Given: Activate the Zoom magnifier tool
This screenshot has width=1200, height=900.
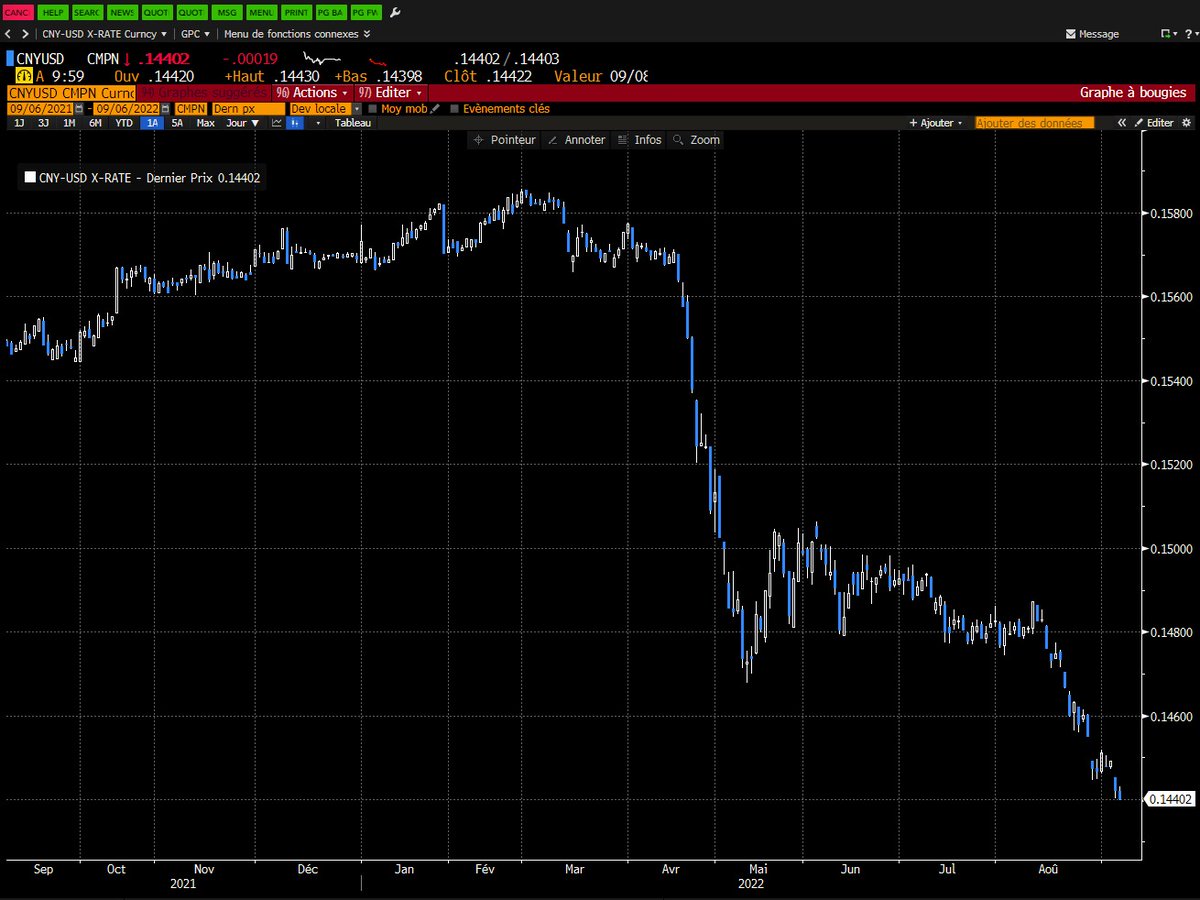Looking at the screenshot, I should coord(697,140).
